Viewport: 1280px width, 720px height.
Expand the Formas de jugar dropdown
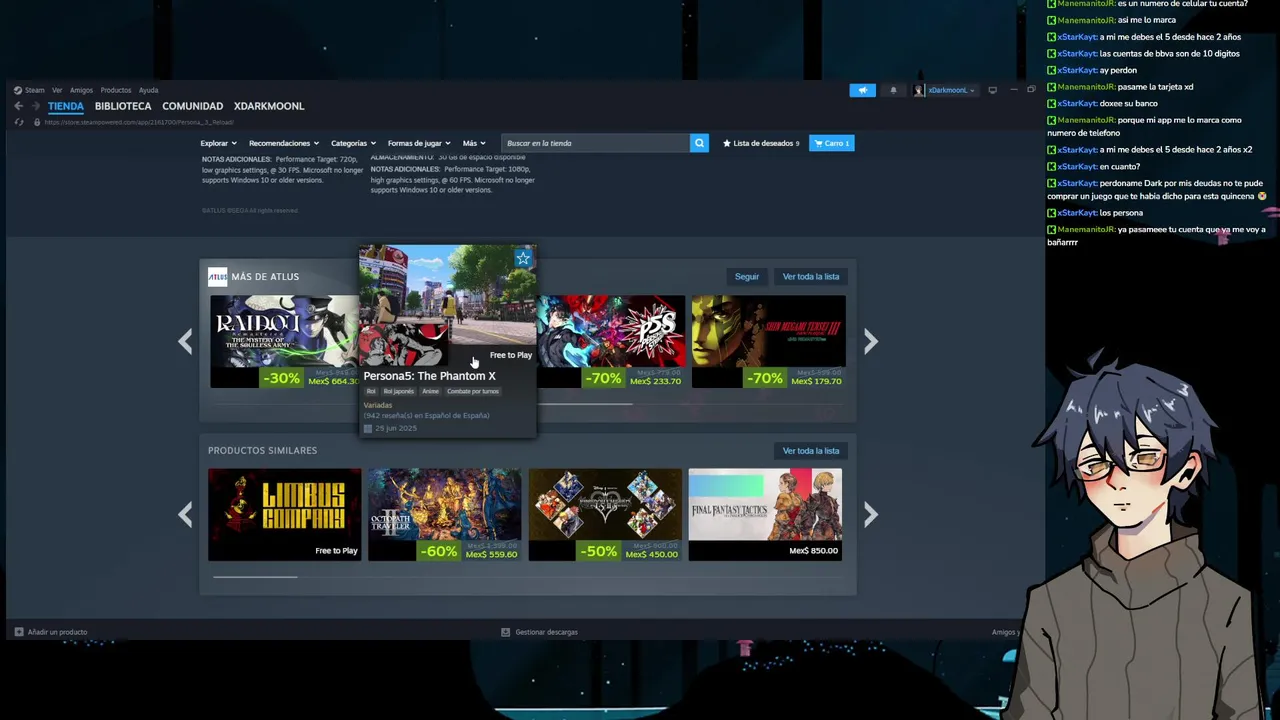click(x=419, y=143)
